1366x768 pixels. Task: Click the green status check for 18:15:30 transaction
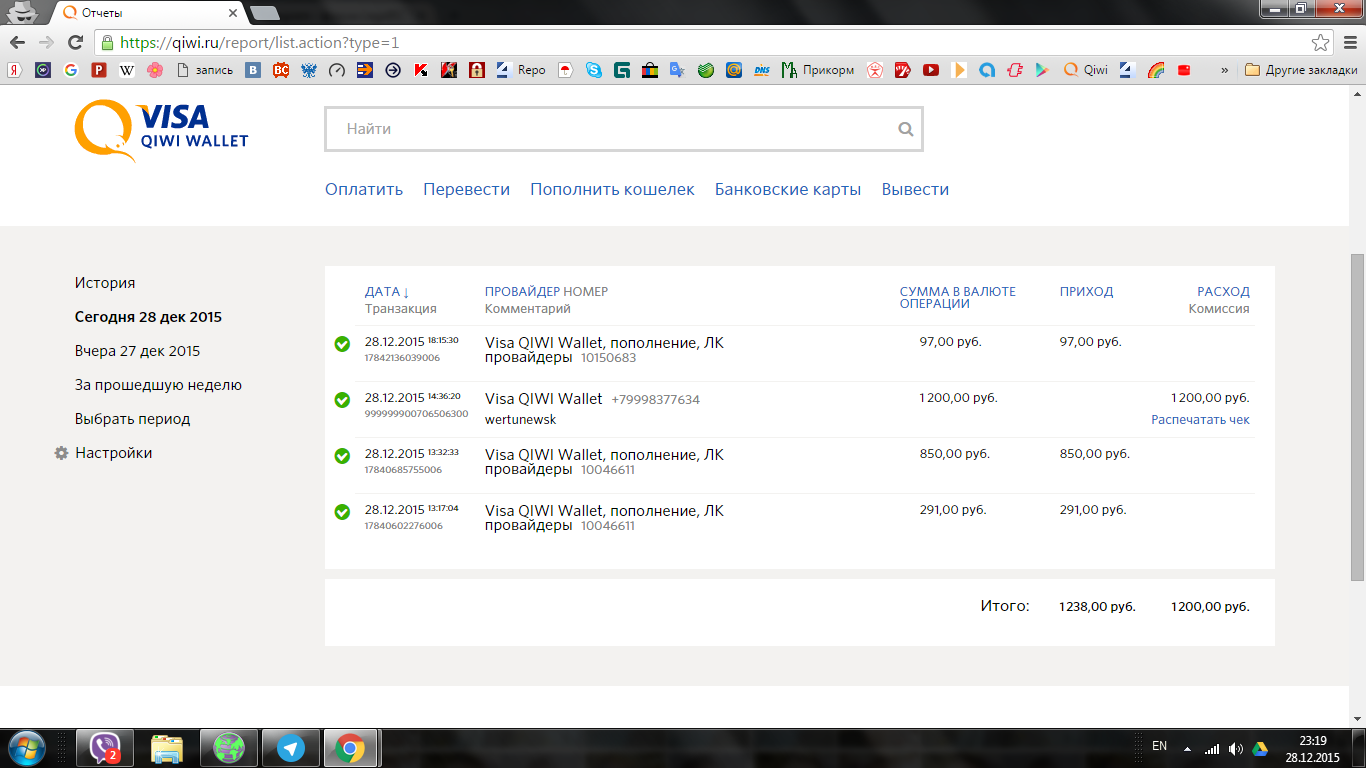[x=342, y=344]
